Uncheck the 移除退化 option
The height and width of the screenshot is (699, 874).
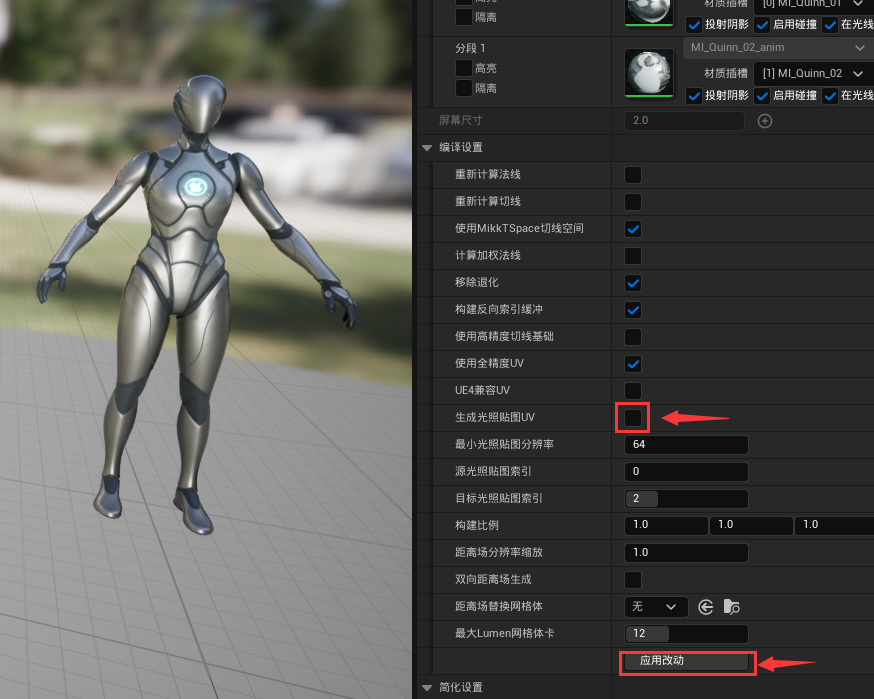pos(633,283)
